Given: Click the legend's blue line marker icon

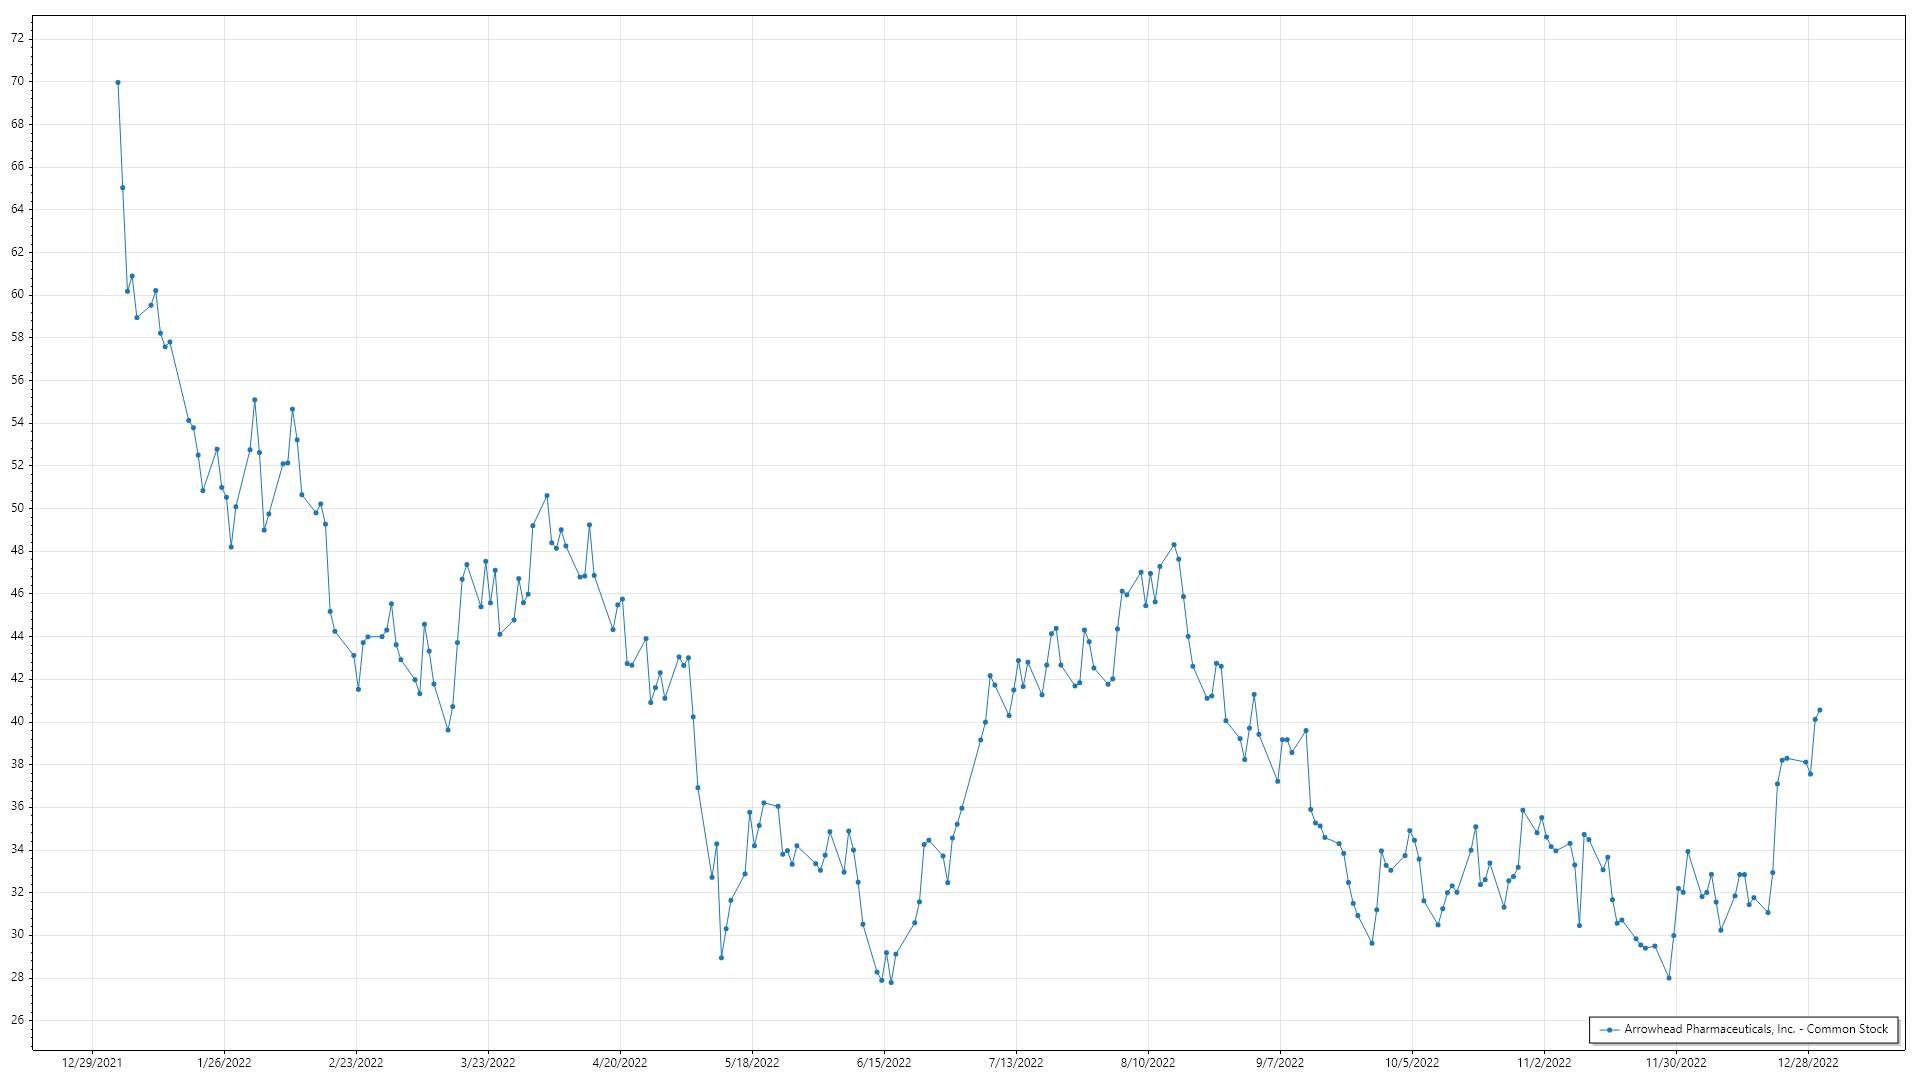Looking at the screenshot, I should 1609,1029.
